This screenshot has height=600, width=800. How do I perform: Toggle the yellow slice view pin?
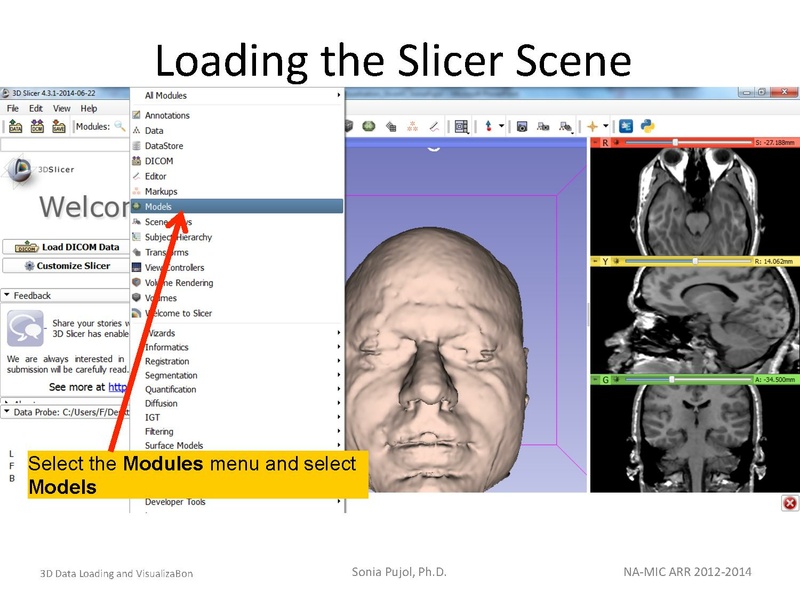point(595,261)
